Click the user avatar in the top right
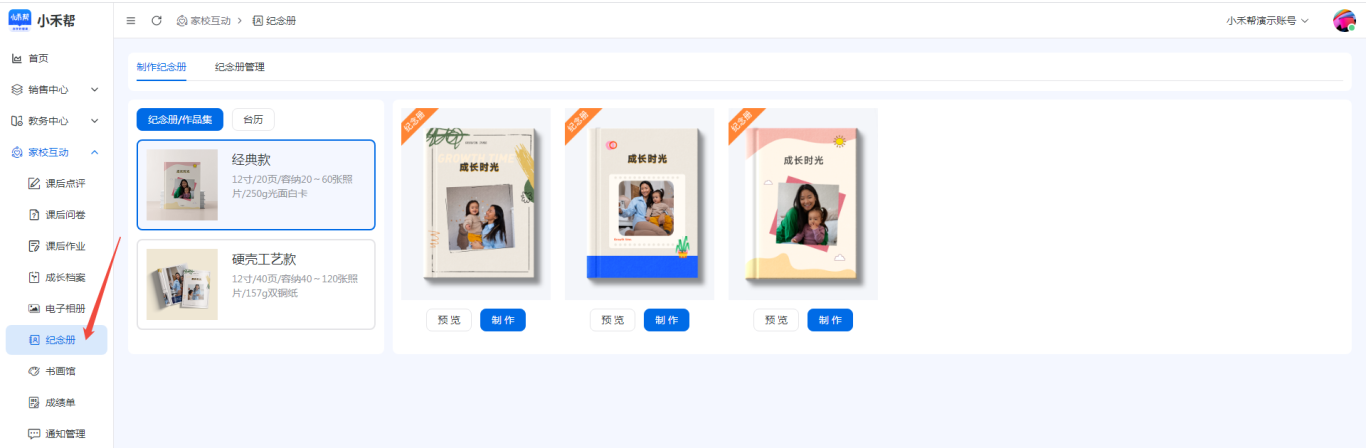1366x448 pixels. point(1344,21)
